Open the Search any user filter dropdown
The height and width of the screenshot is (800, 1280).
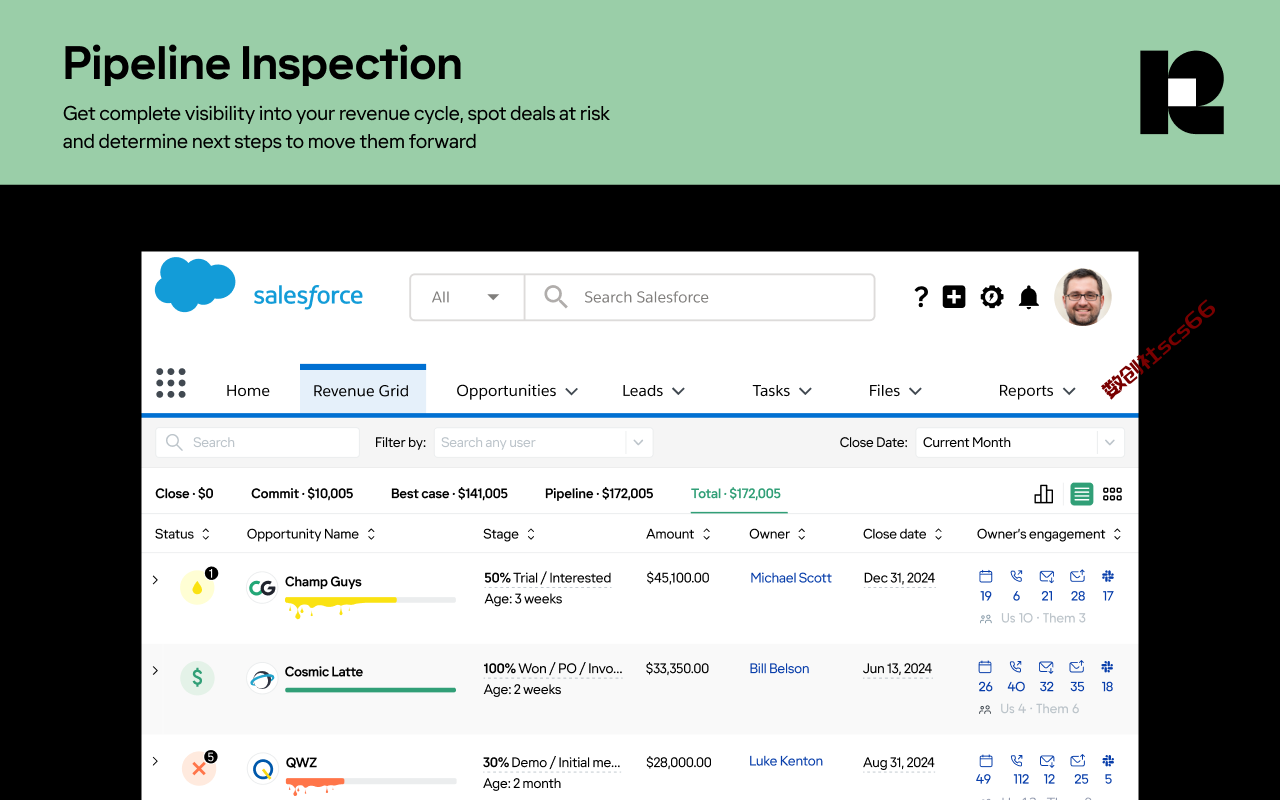click(x=543, y=442)
